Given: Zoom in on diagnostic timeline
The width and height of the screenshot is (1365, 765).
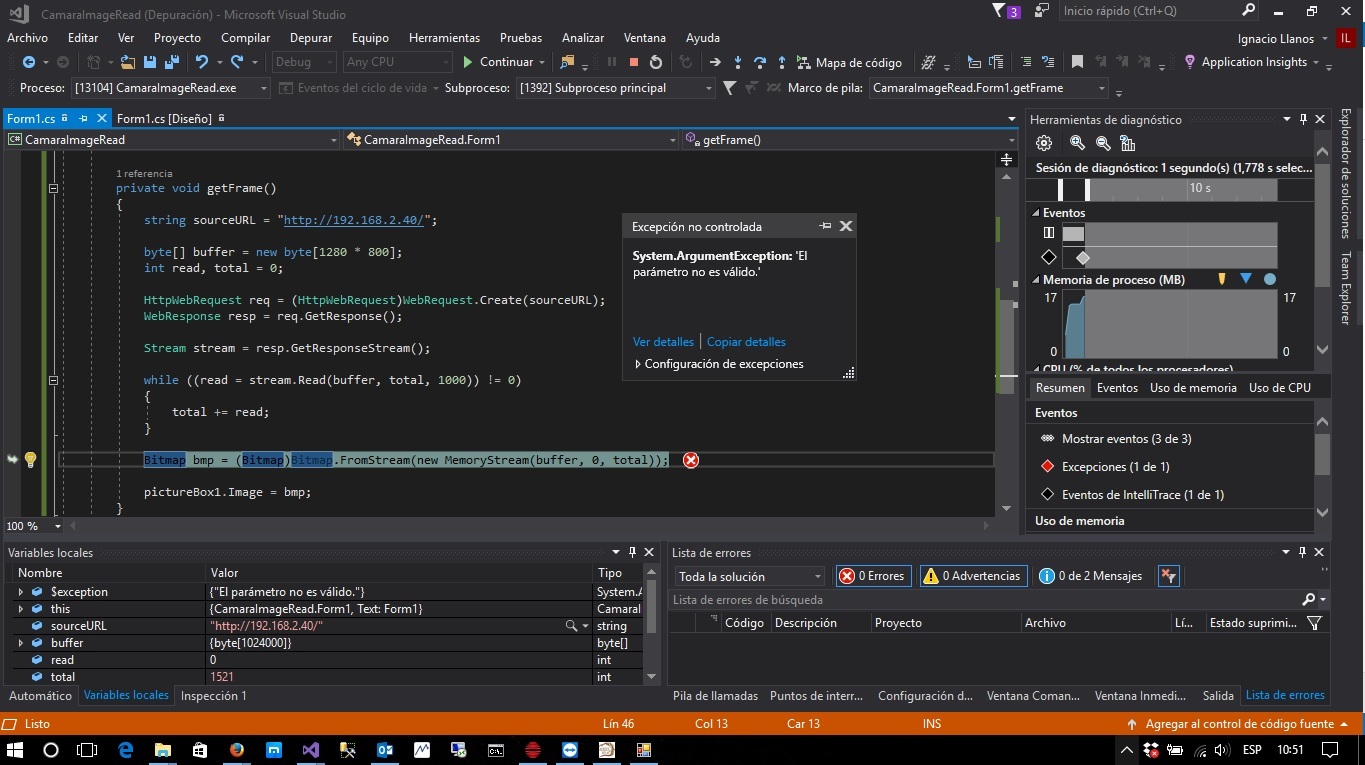Looking at the screenshot, I should pos(1077,143).
